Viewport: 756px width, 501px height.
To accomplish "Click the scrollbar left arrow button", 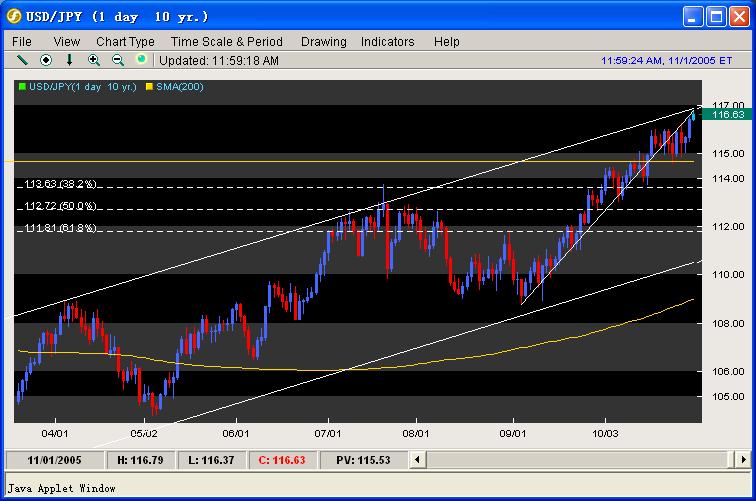I will [418, 460].
